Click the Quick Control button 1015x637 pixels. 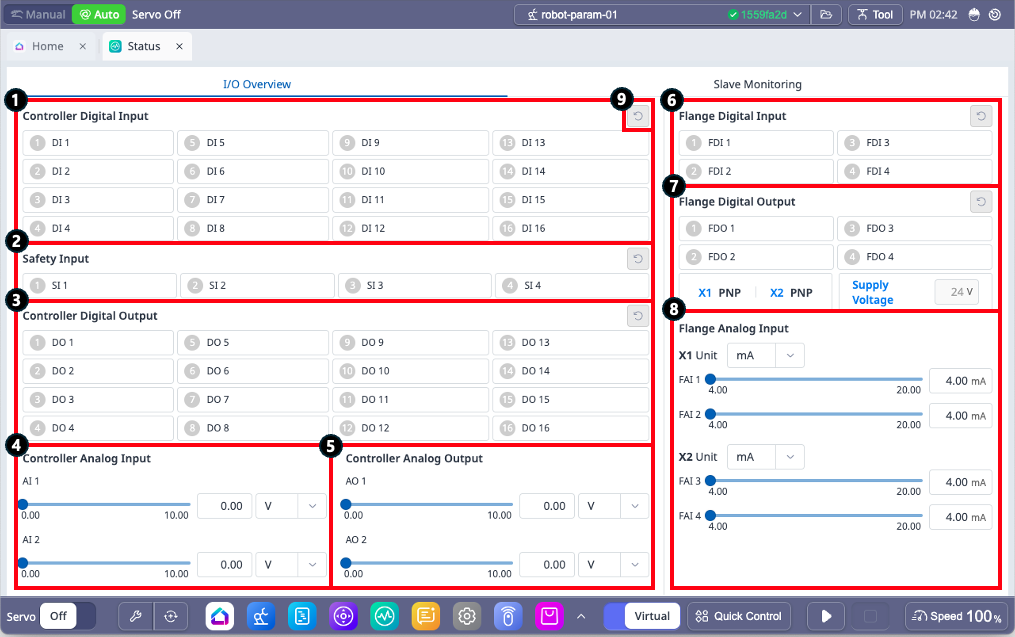tap(739, 616)
